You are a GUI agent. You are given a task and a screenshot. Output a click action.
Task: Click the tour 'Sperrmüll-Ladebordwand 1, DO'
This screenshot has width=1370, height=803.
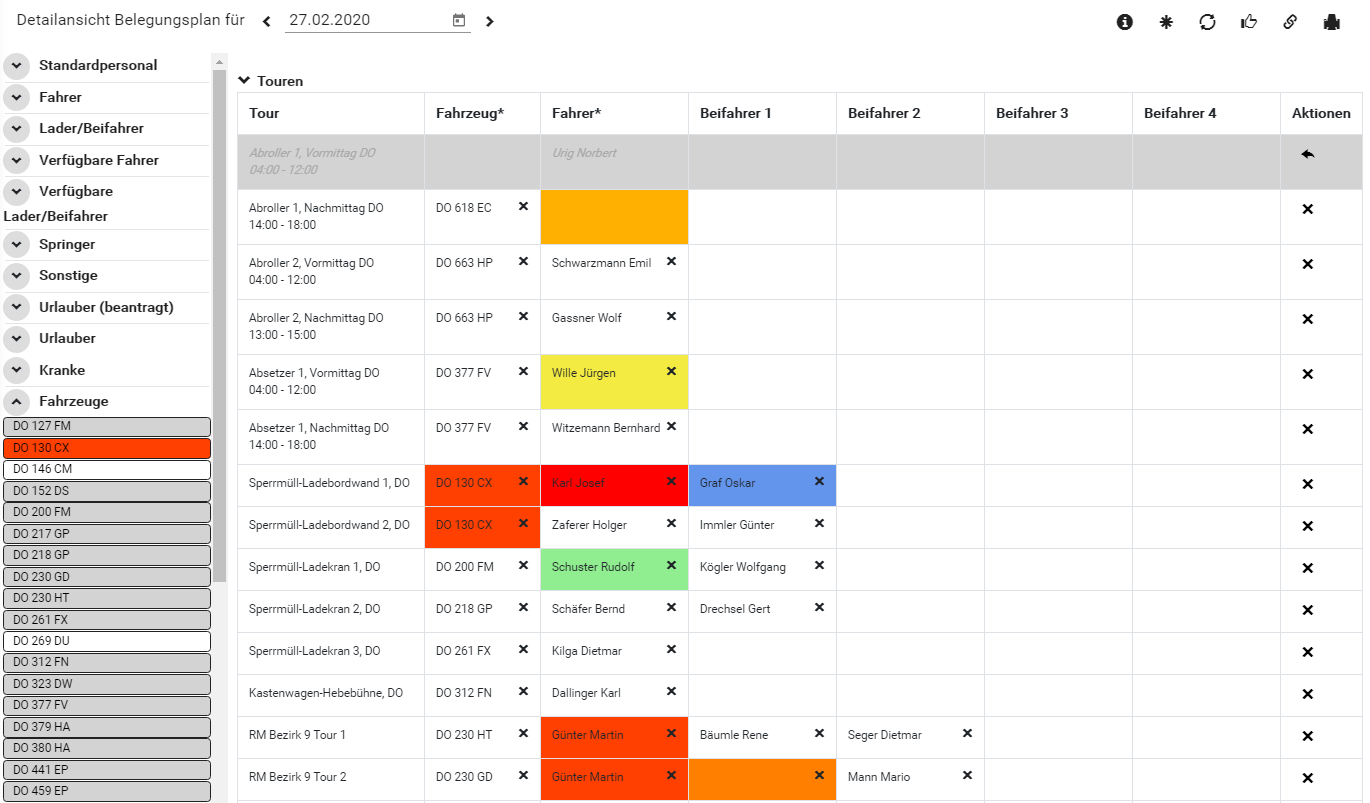(329, 483)
